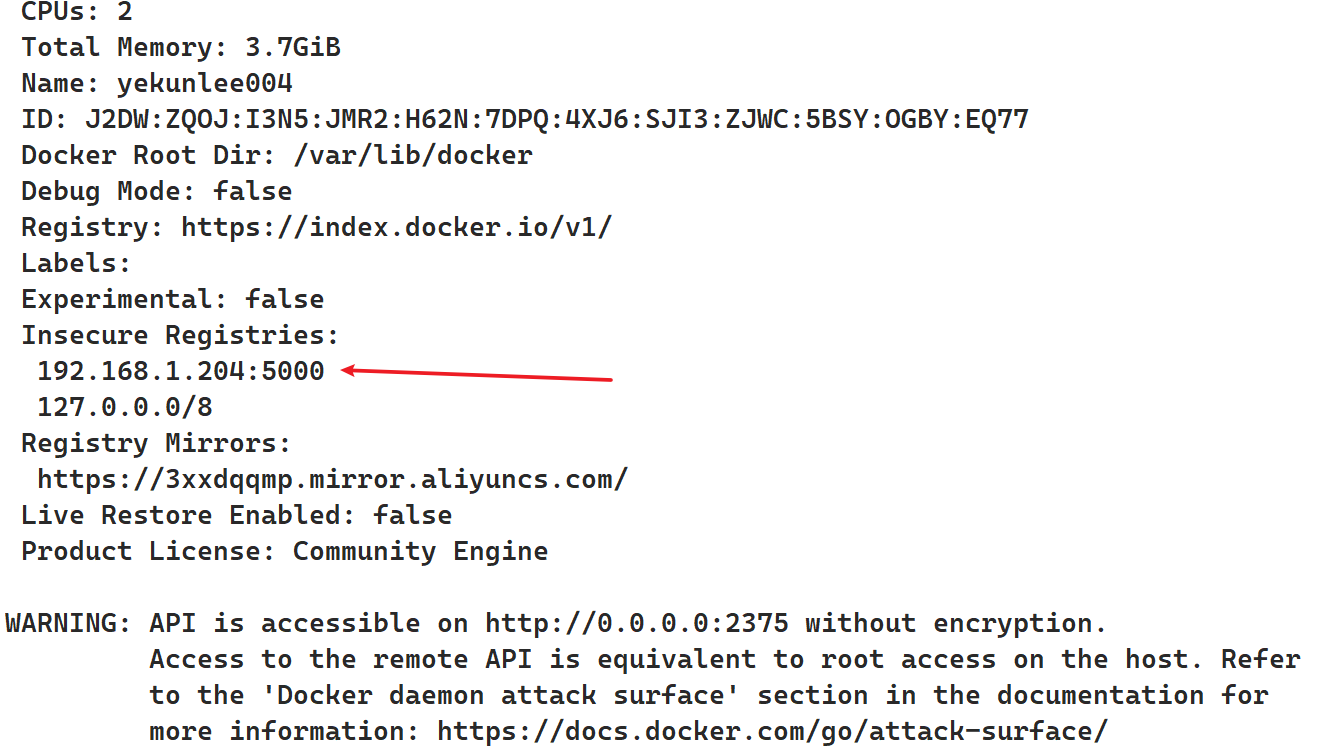
Task: Click the hostname yekunlee004
Action: point(205,83)
